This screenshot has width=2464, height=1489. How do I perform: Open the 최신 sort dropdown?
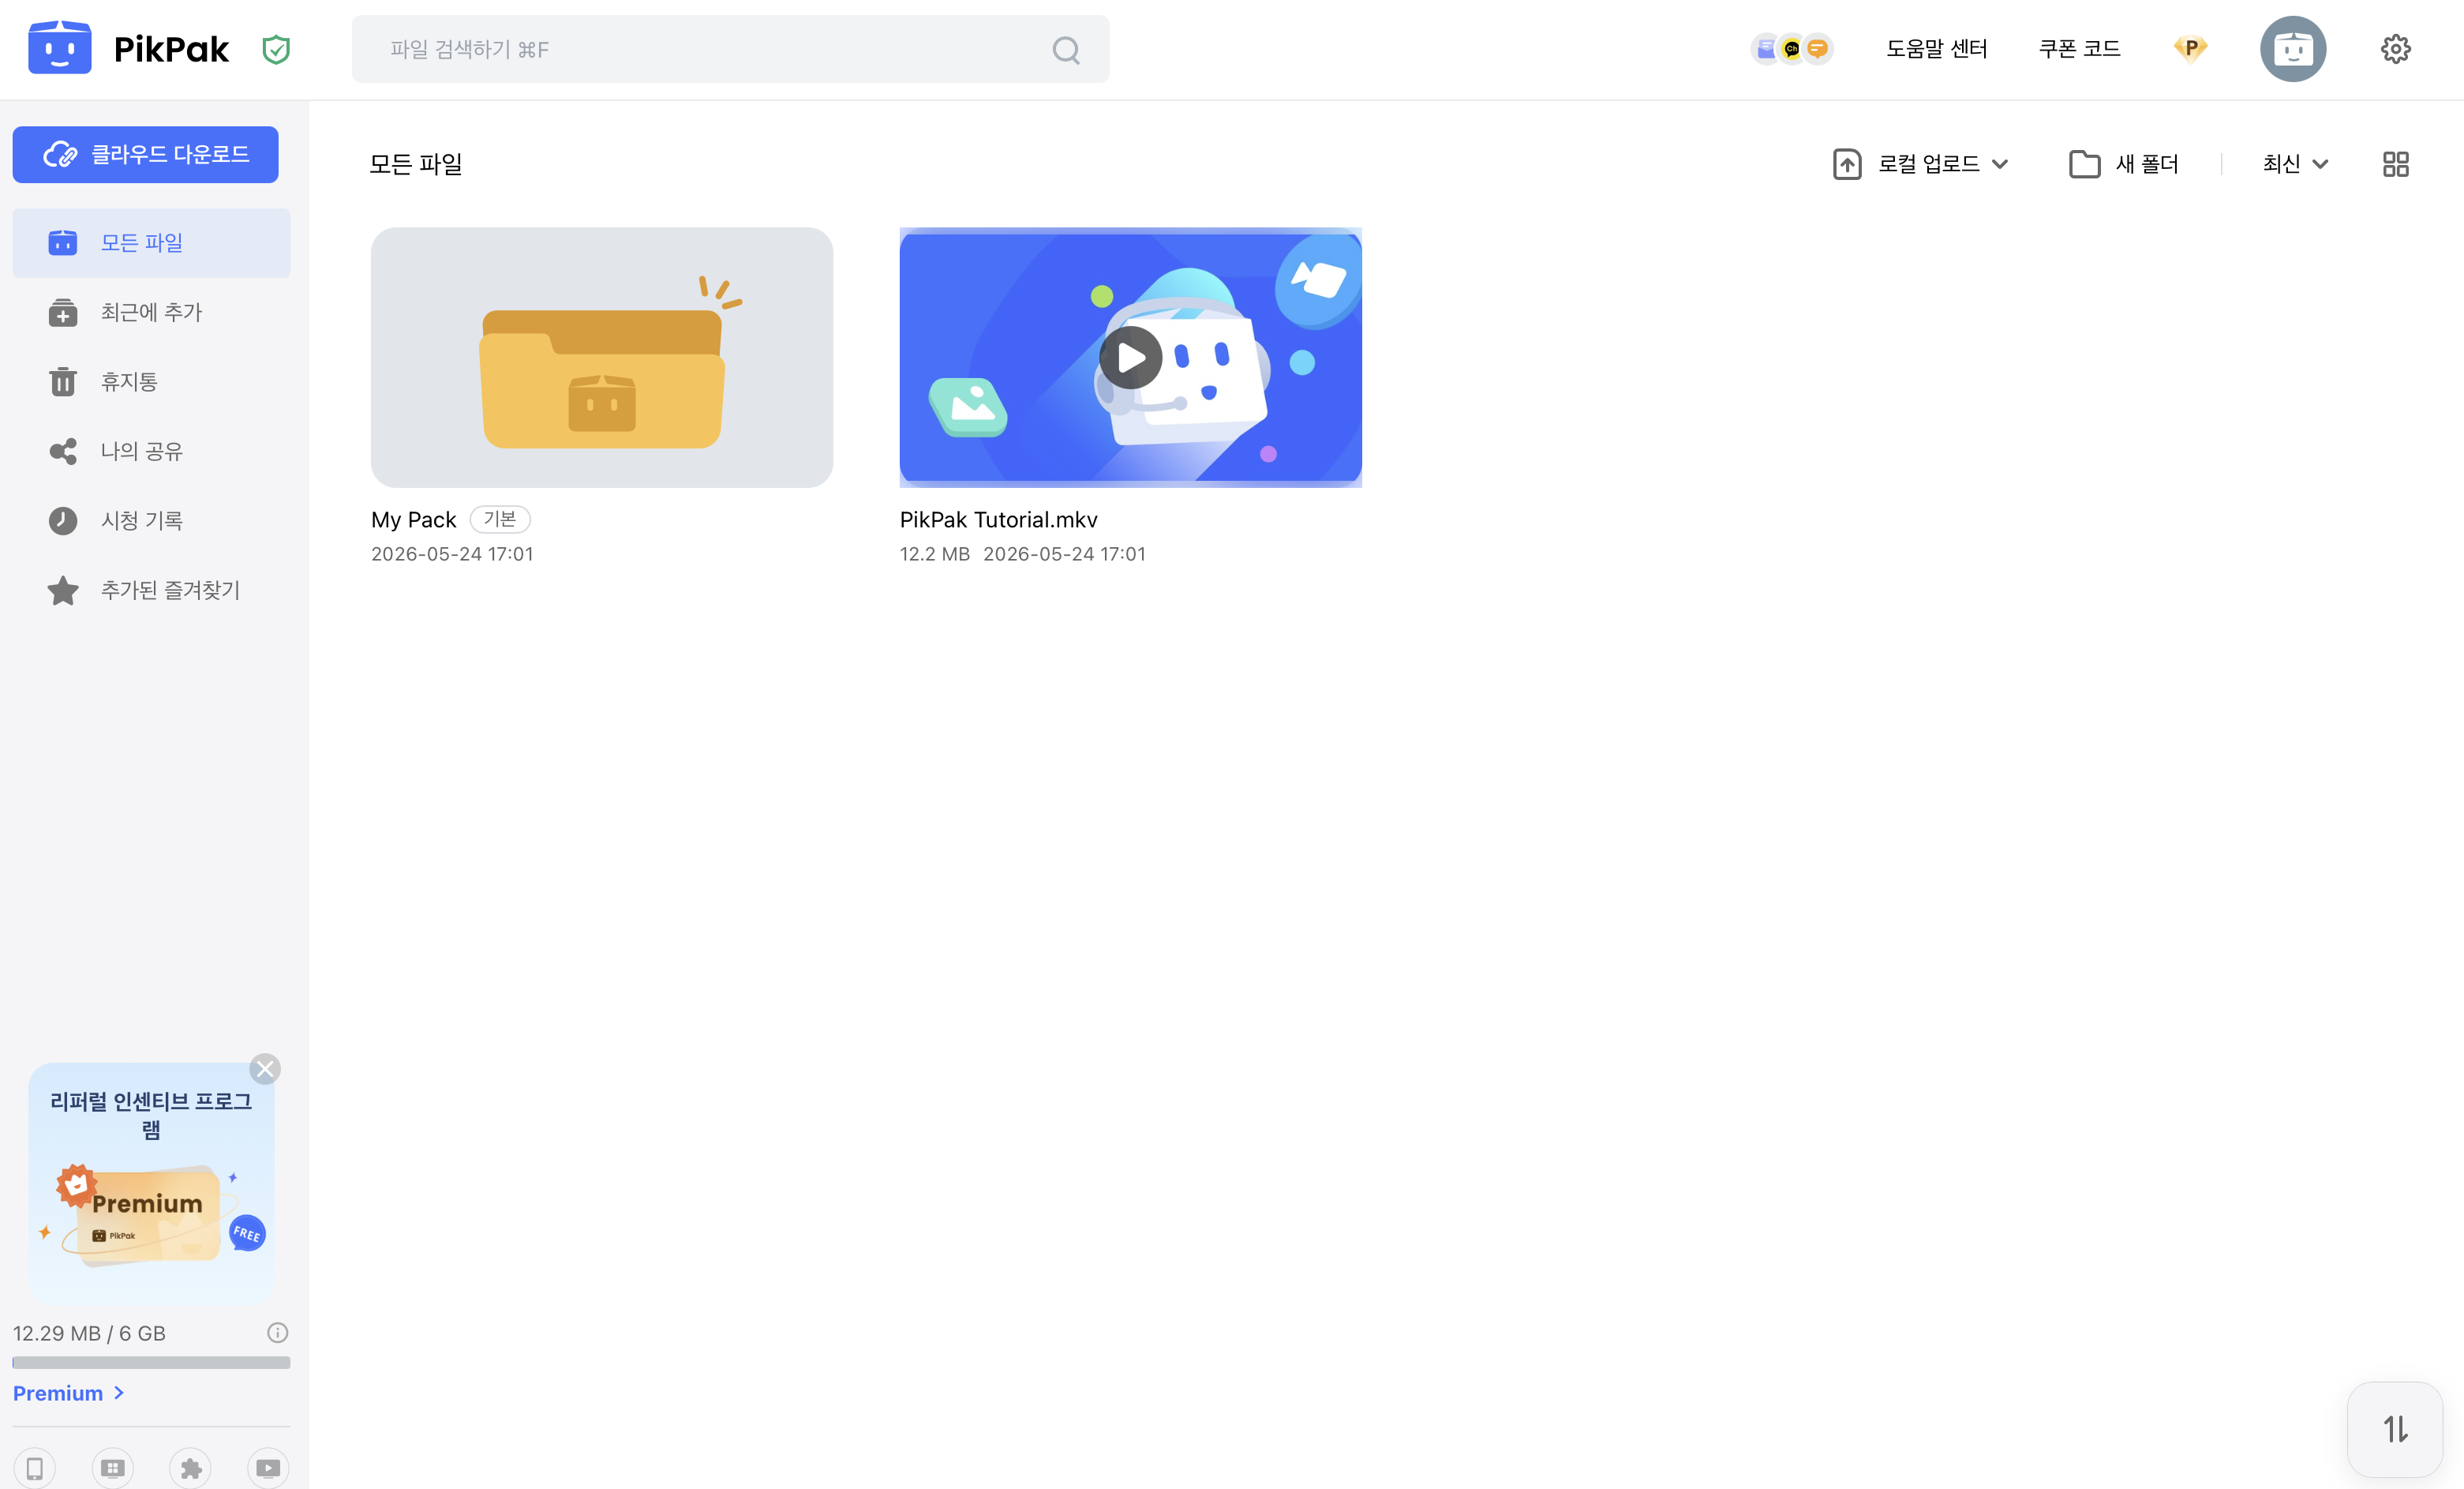2296,164
